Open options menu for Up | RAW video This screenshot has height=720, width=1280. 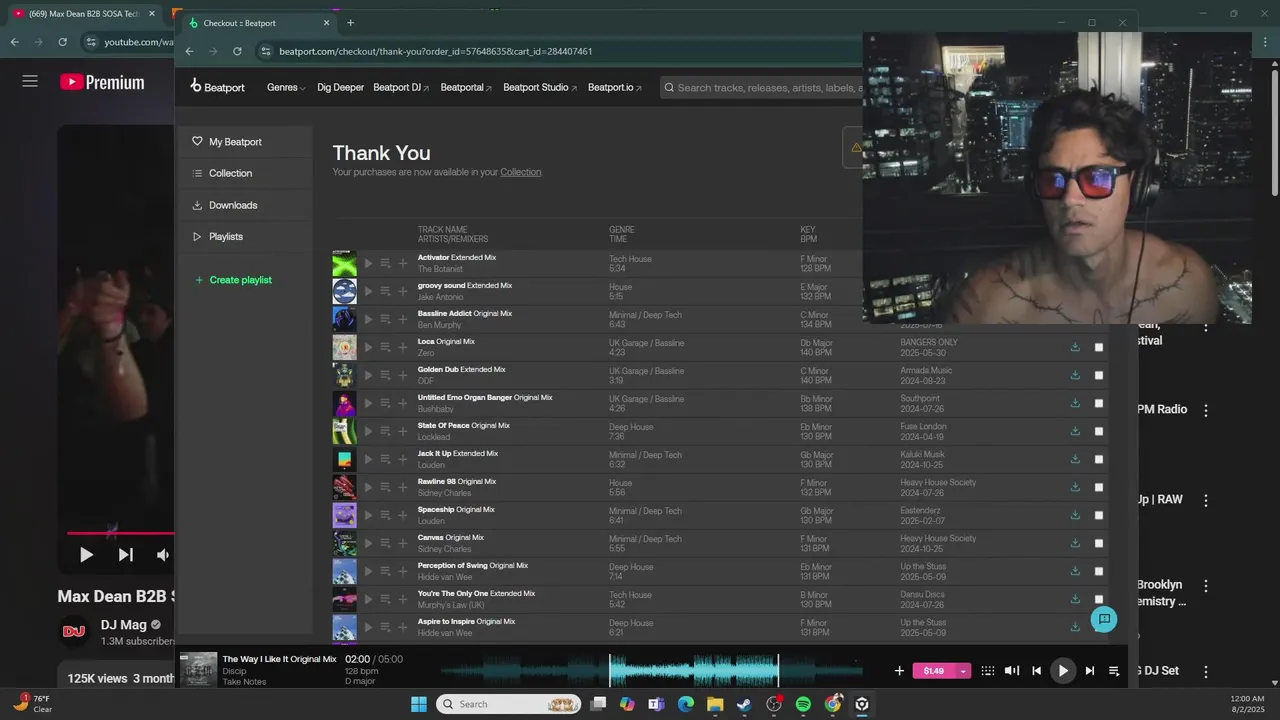point(1206,500)
